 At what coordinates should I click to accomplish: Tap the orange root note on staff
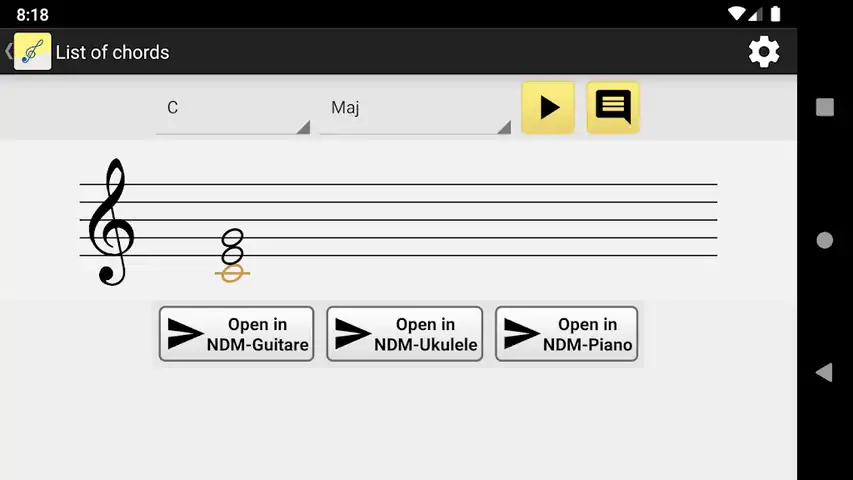click(232, 272)
